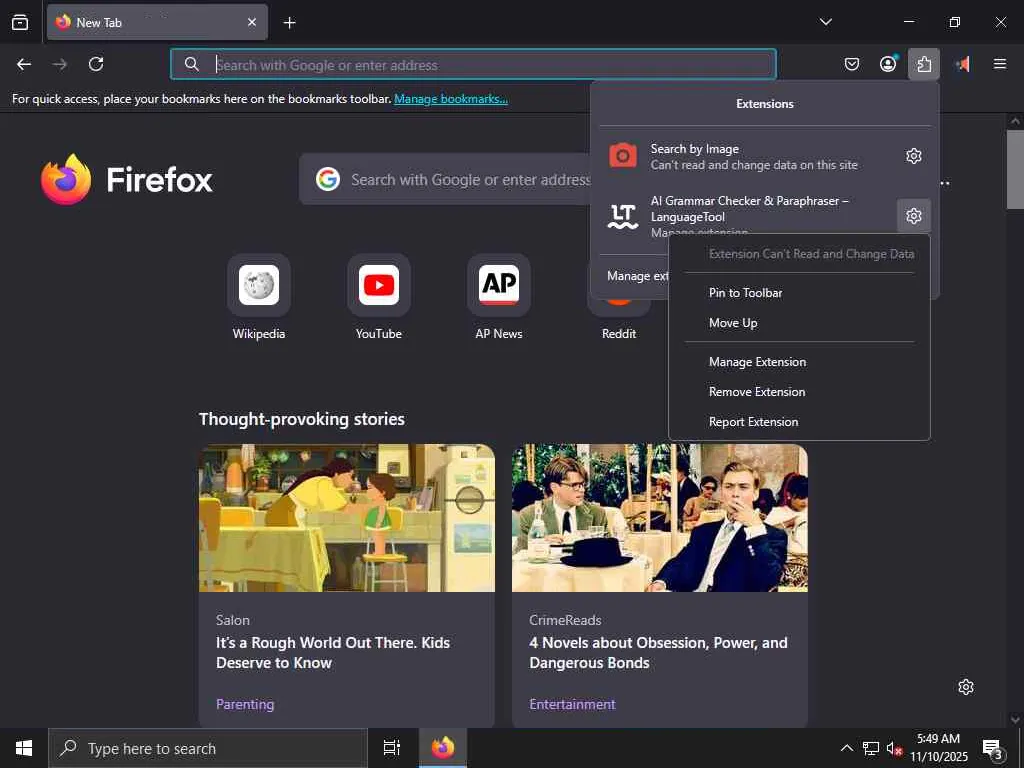Click the Parenting topic link
This screenshot has height=768, width=1024.
tap(245, 705)
